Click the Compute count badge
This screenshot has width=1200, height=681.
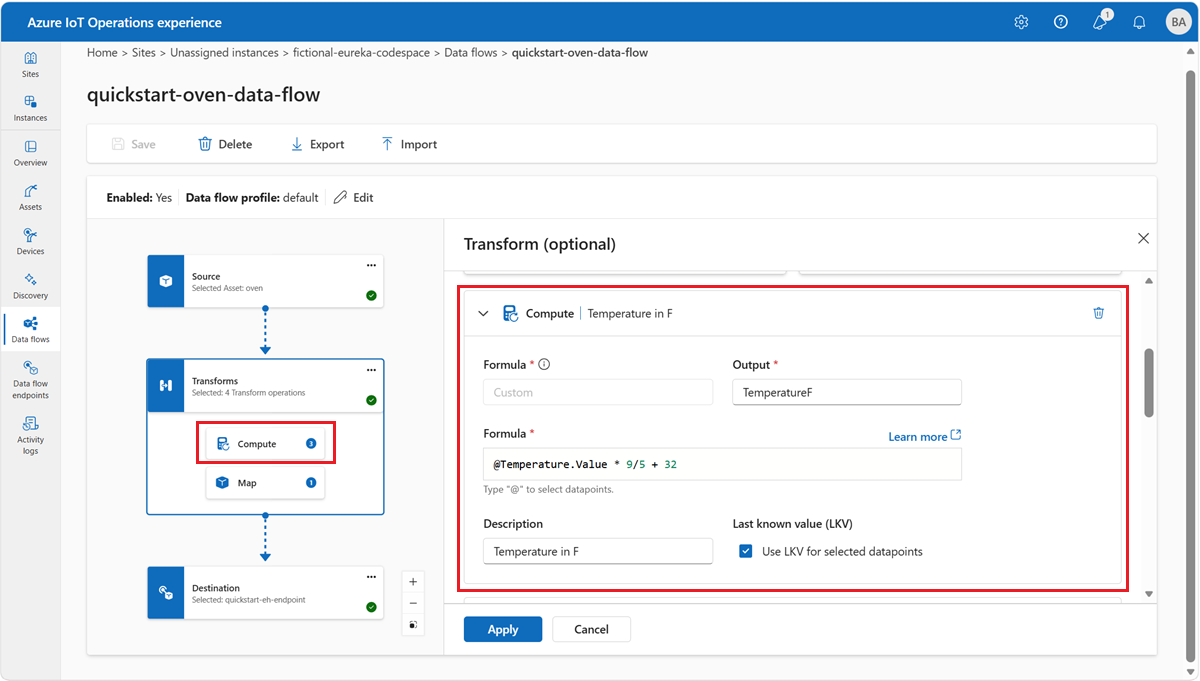(x=311, y=444)
